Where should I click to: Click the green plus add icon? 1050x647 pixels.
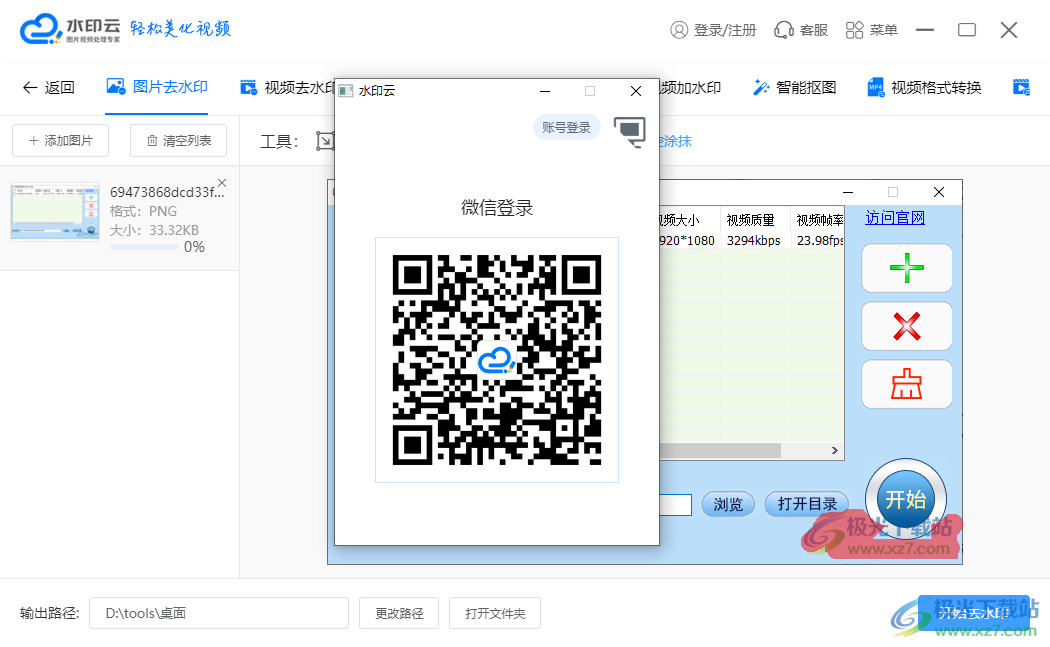click(x=907, y=268)
